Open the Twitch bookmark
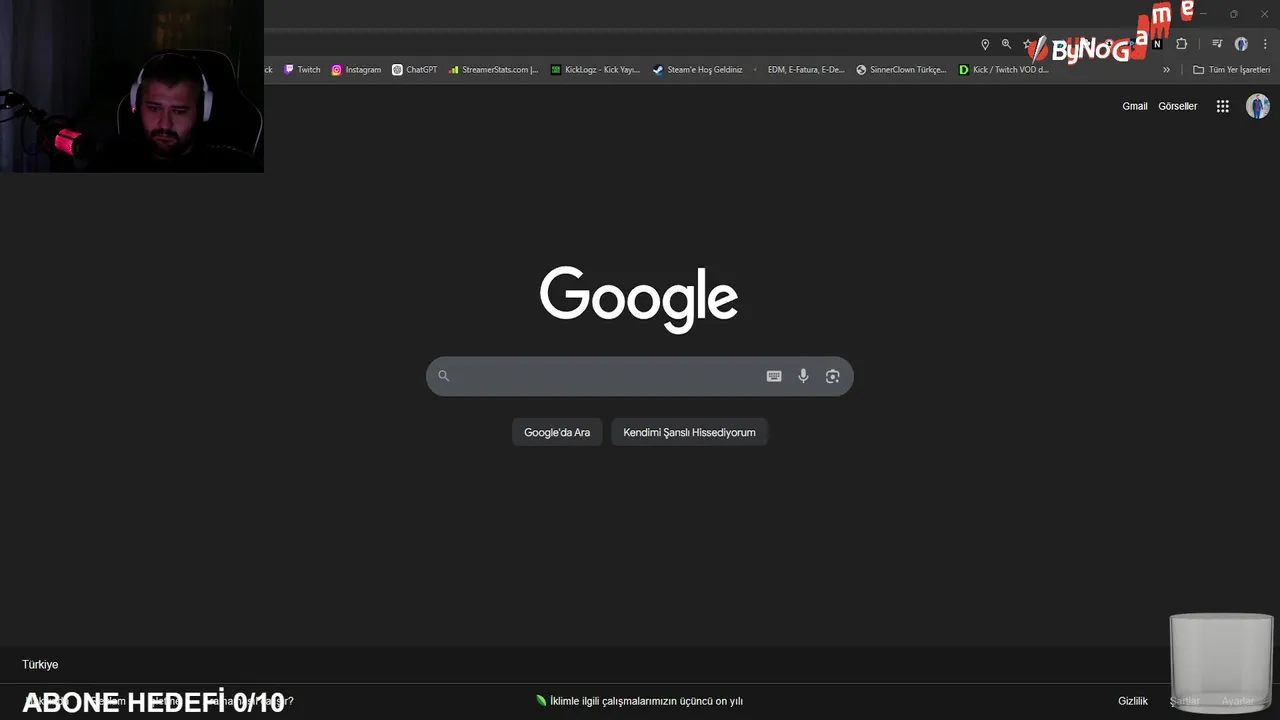Screen dimensions: 1280x720 point(302,70)
